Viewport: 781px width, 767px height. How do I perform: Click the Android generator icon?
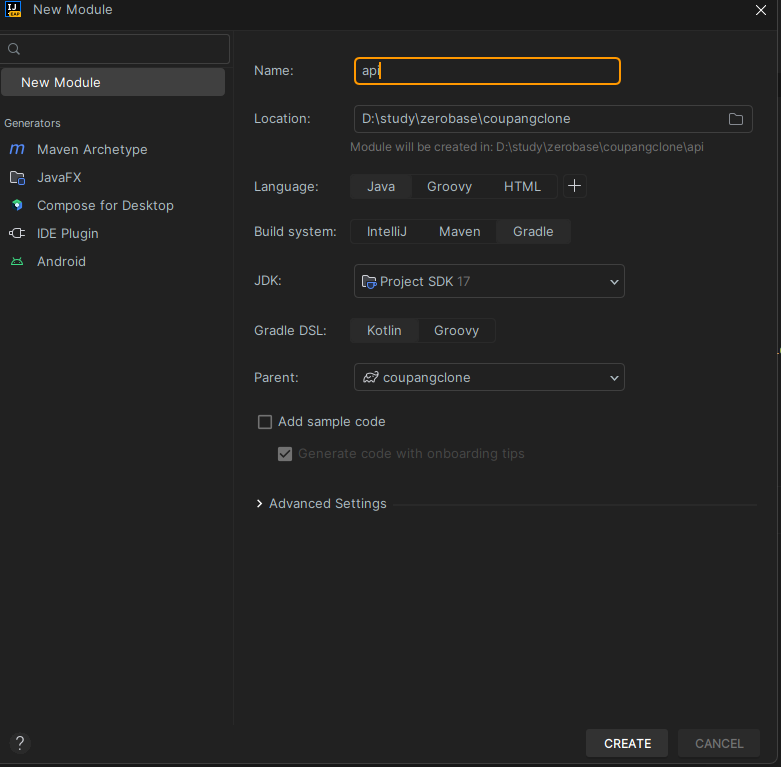[17, 261]
